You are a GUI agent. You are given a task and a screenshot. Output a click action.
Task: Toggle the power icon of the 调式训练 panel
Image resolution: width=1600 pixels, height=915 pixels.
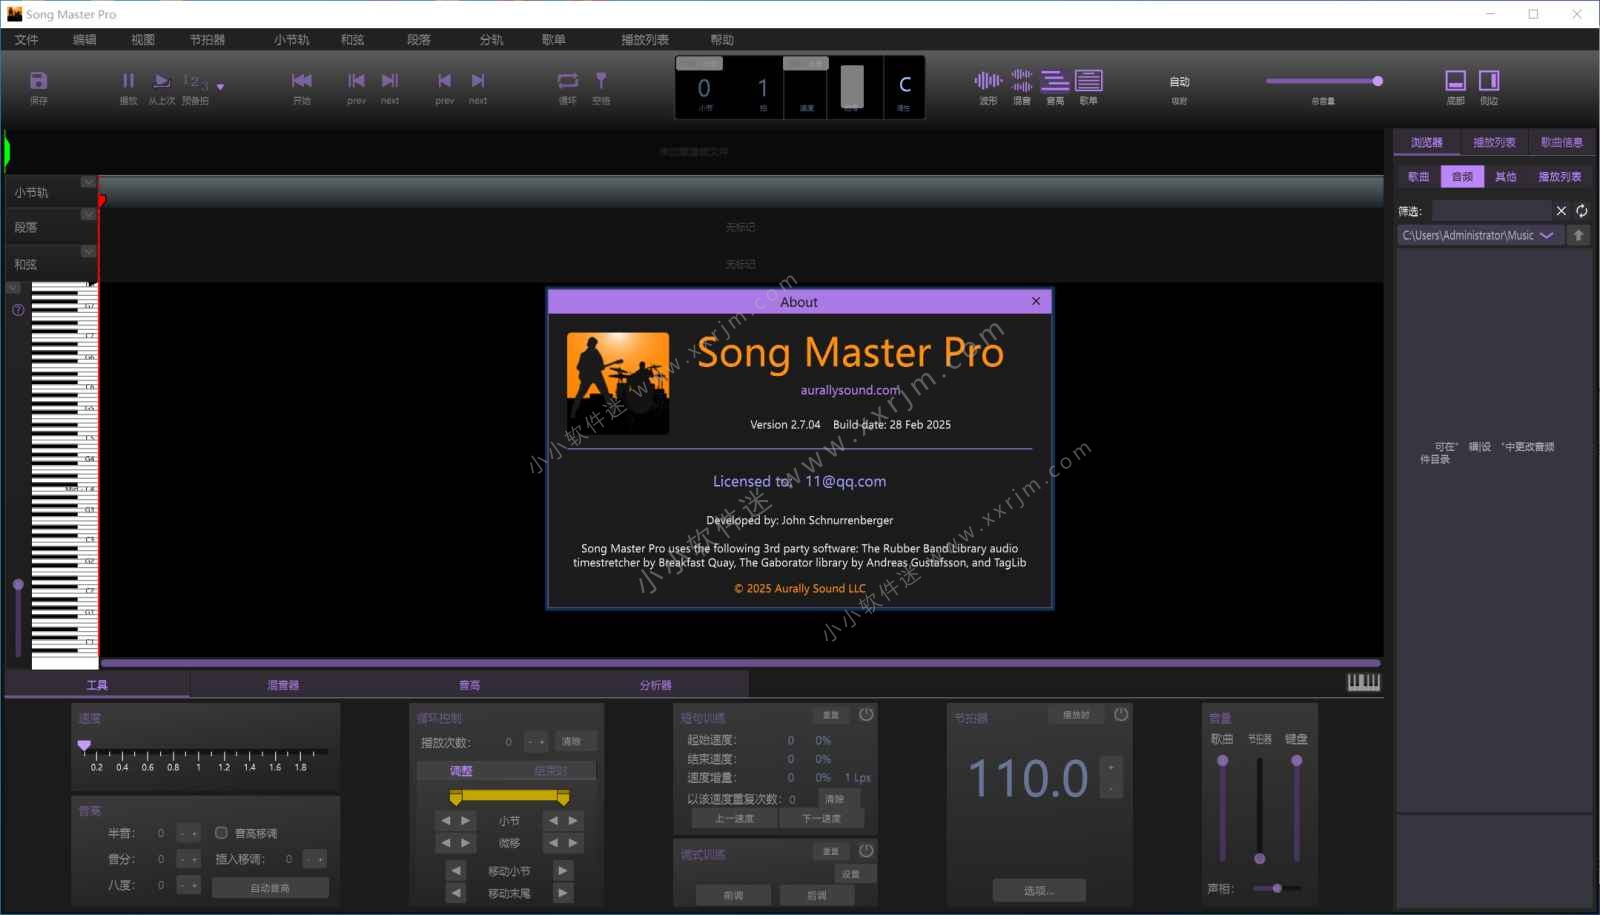tap(866, 851)
